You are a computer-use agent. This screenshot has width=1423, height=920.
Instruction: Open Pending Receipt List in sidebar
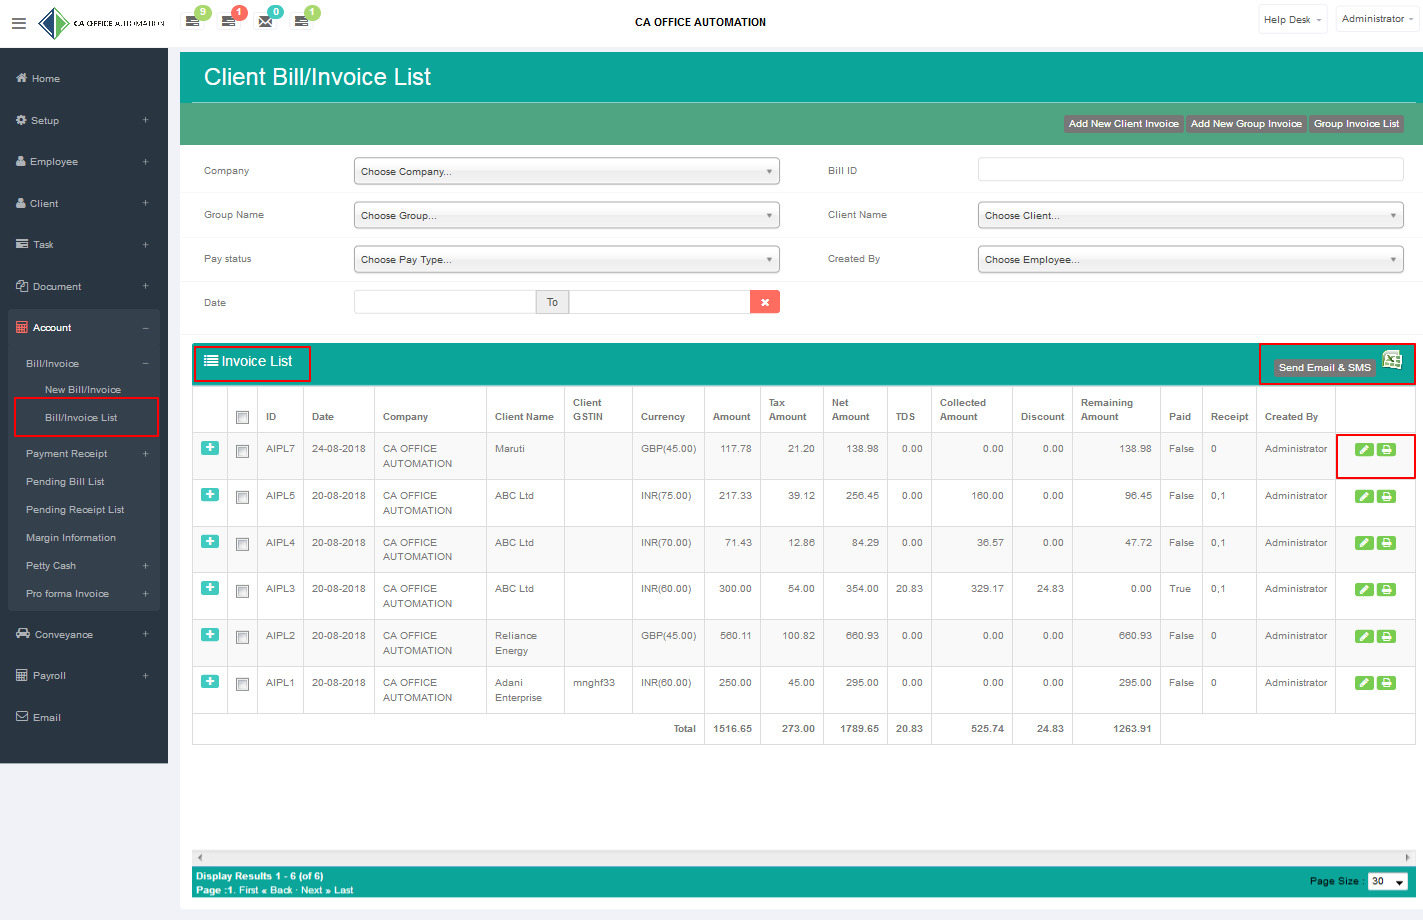75,509
